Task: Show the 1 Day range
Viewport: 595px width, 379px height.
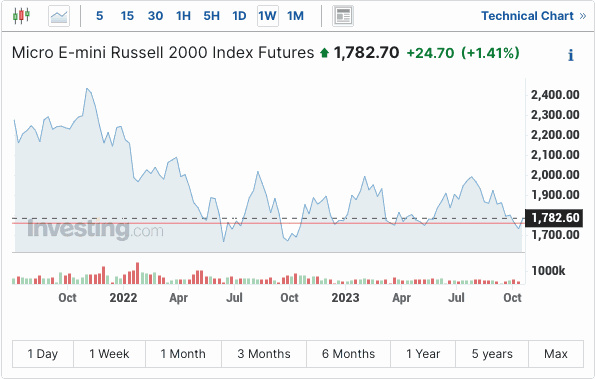Action: (x=43, y=354)
